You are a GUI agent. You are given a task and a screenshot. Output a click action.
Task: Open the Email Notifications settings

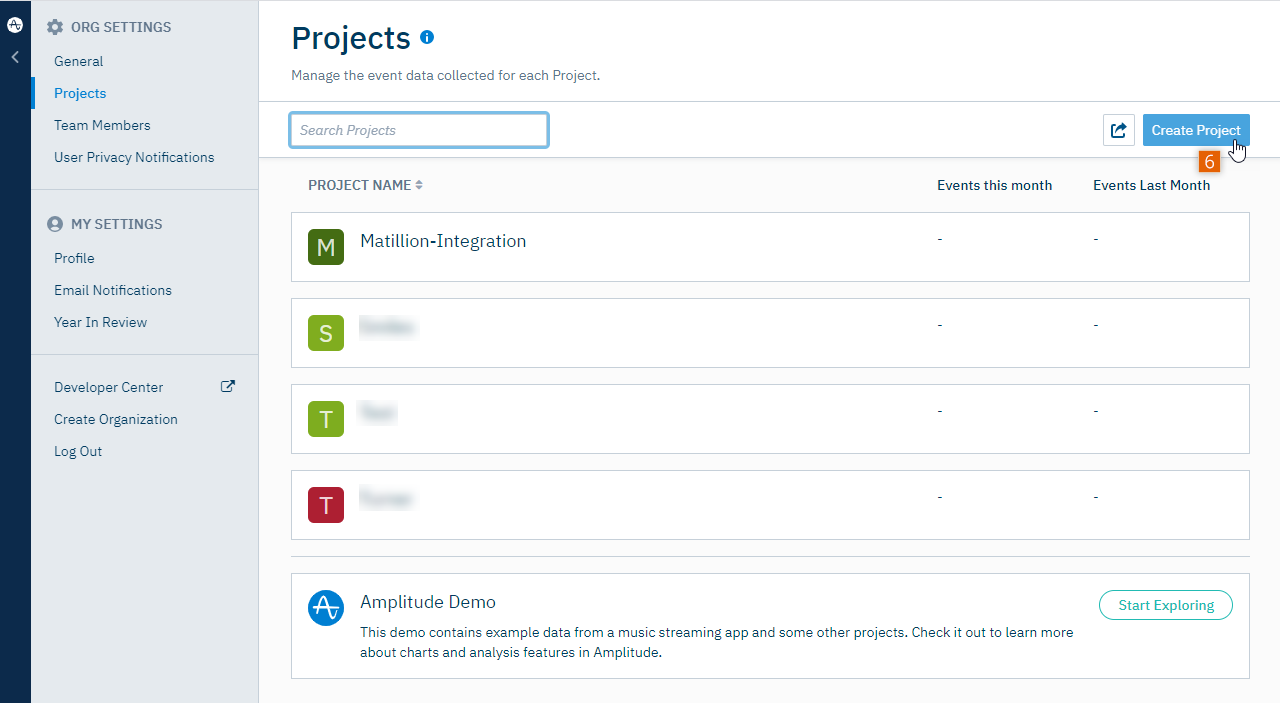(113, 290)
